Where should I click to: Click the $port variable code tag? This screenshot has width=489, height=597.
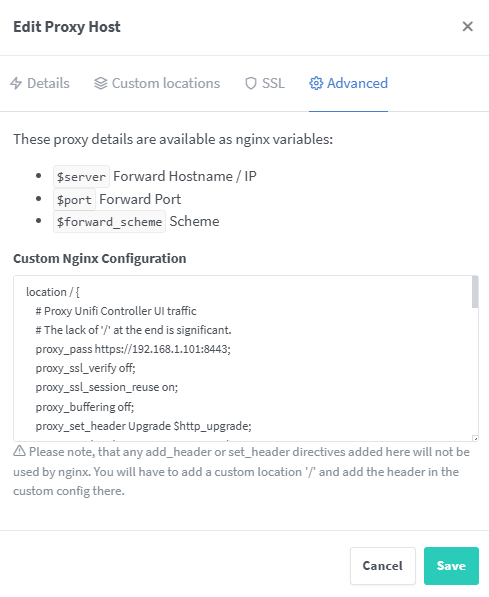coord(74,200)
